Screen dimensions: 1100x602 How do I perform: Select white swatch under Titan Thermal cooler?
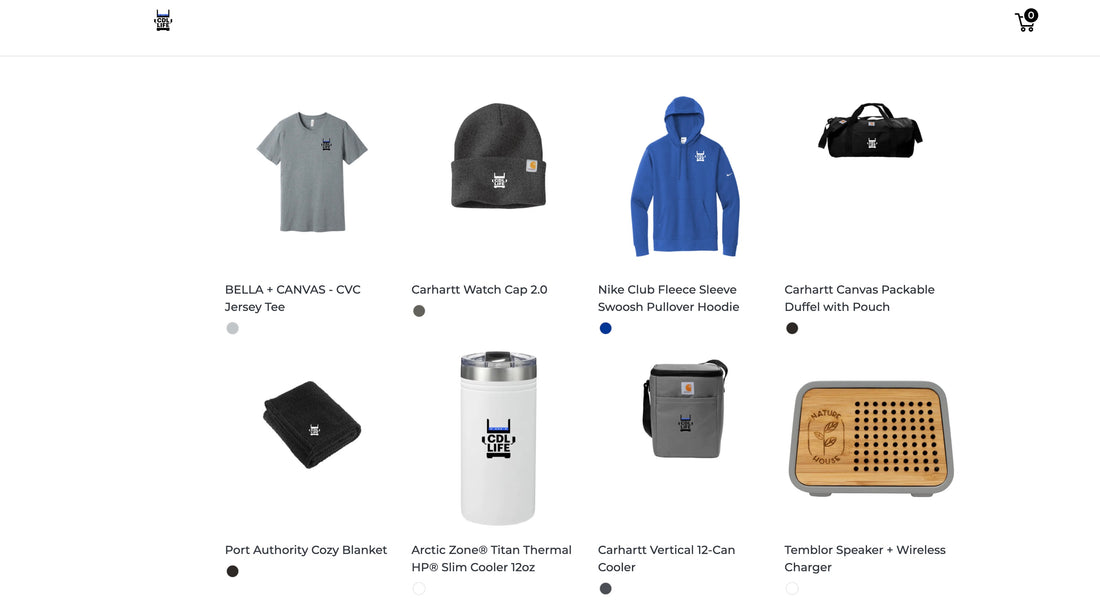tap(419, 589)
